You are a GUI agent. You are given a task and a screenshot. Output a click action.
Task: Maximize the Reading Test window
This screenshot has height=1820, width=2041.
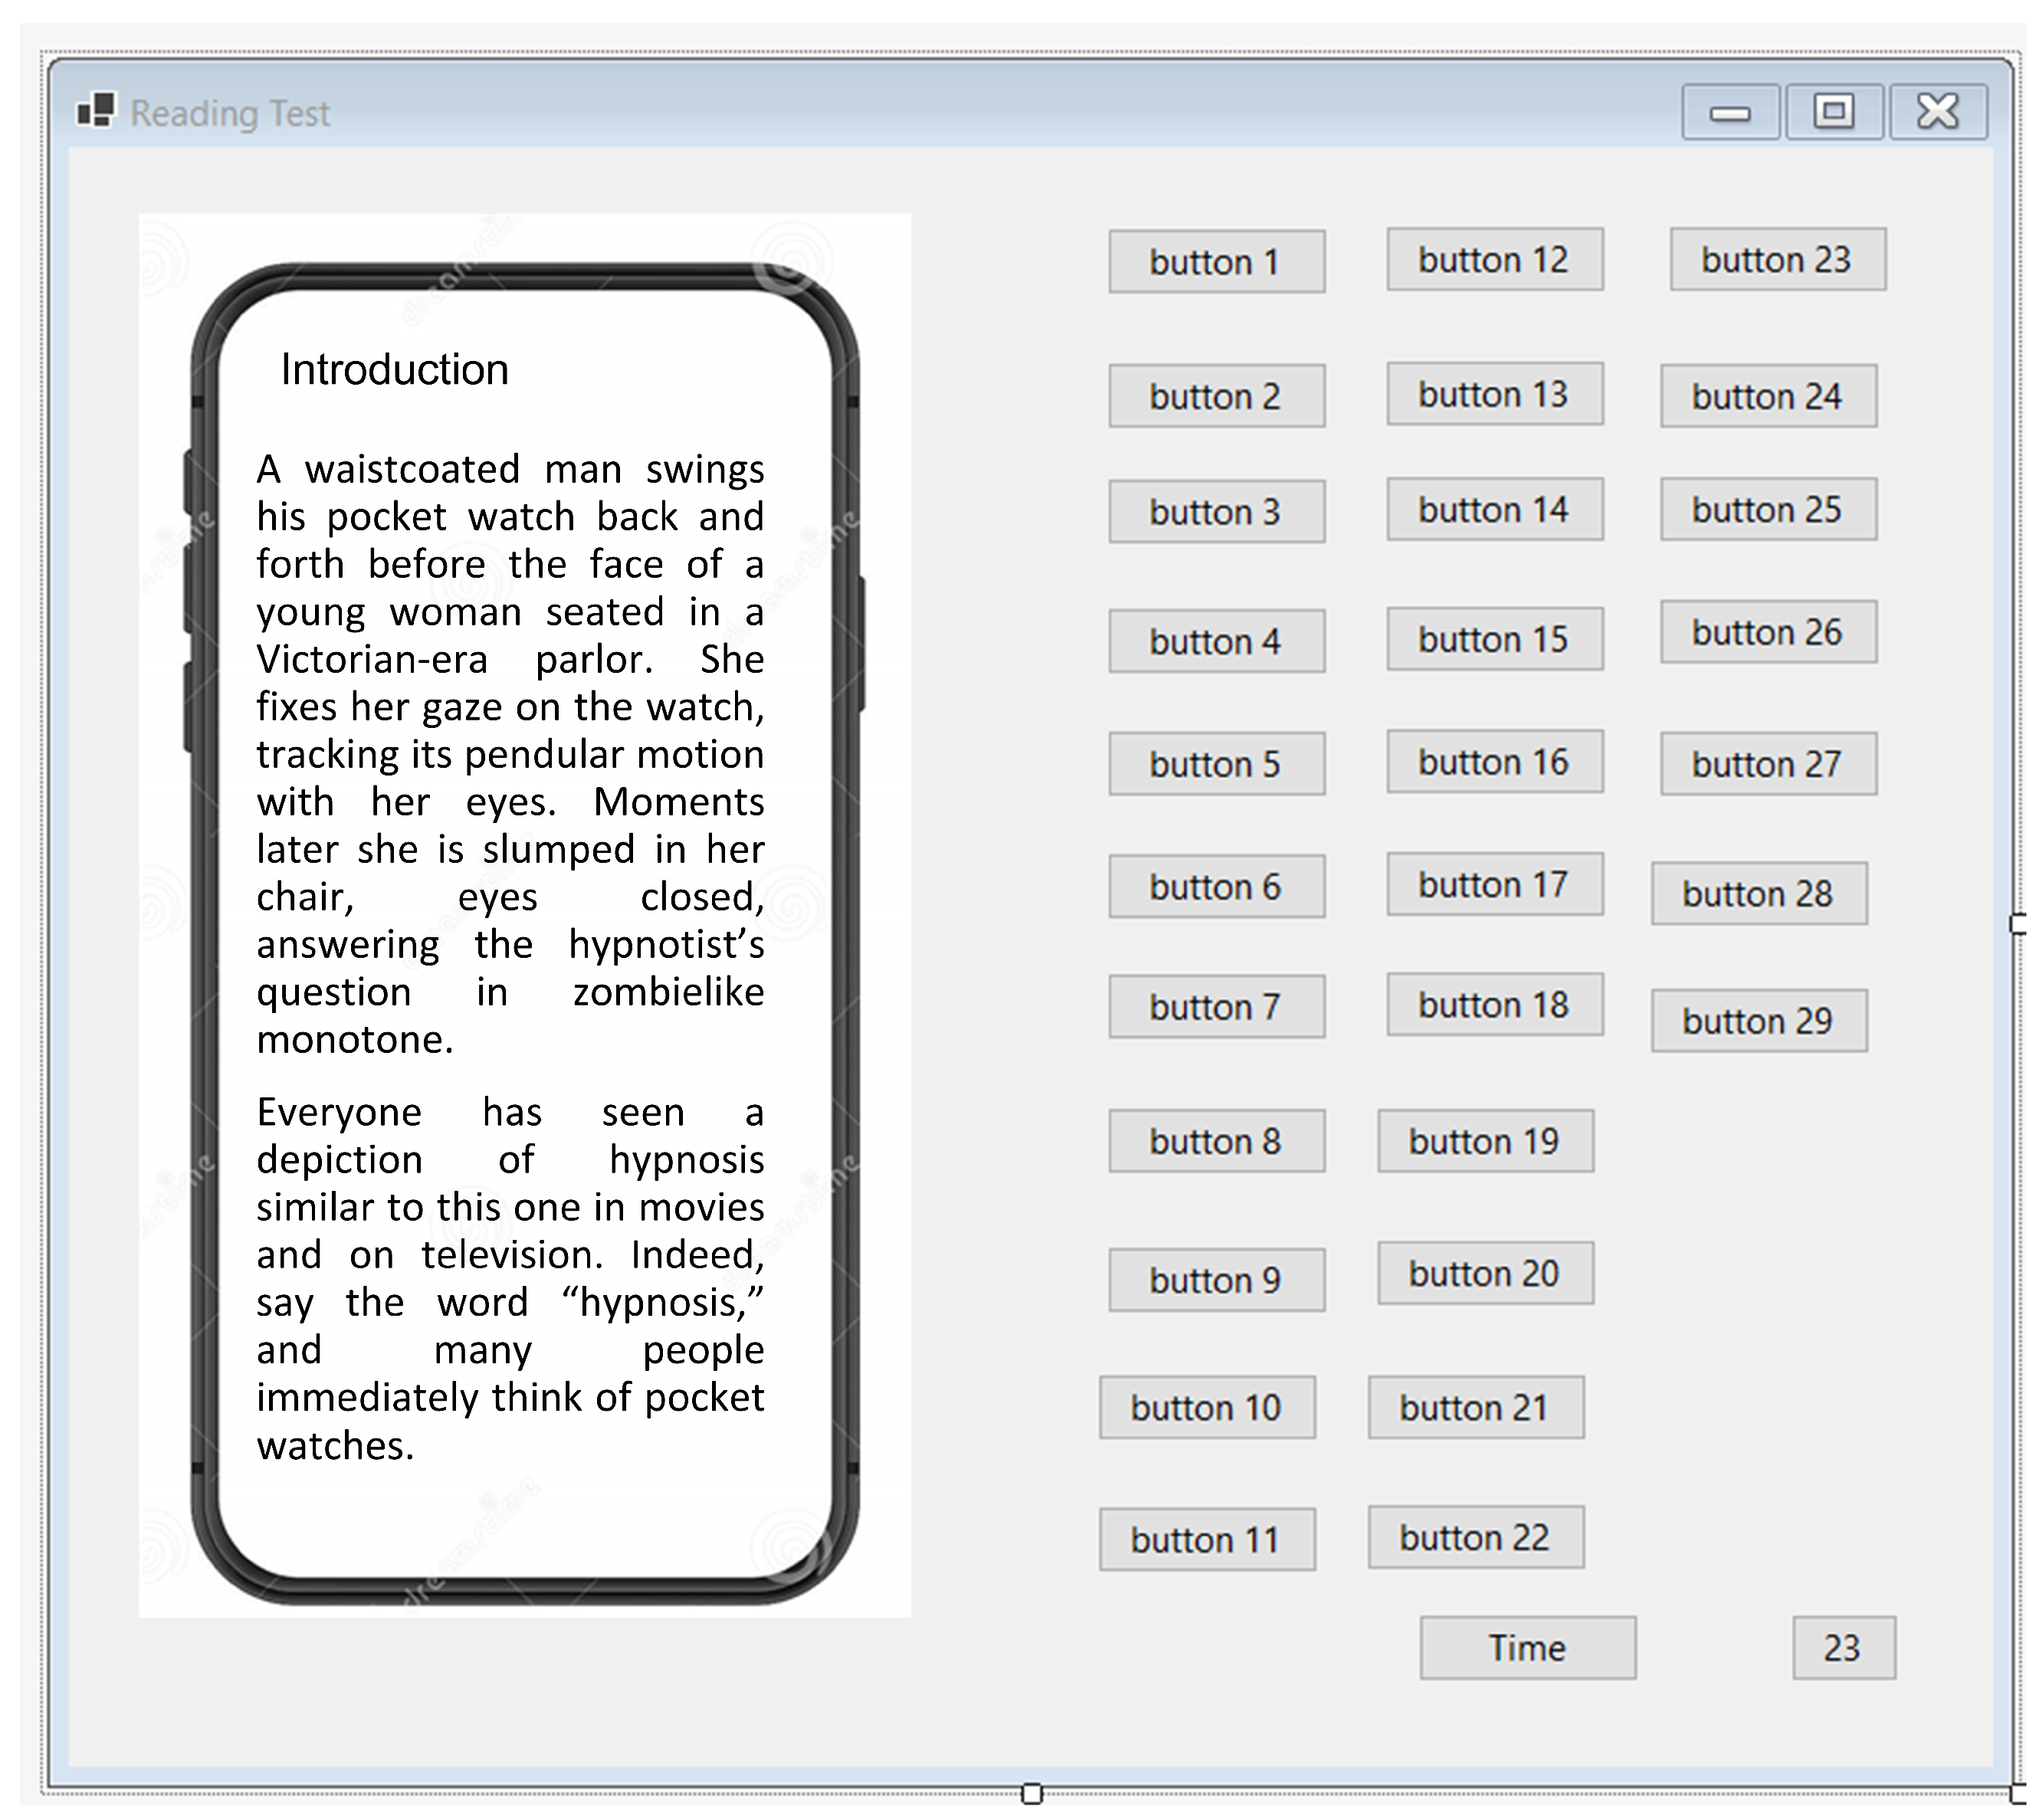tap(1834, 112)
